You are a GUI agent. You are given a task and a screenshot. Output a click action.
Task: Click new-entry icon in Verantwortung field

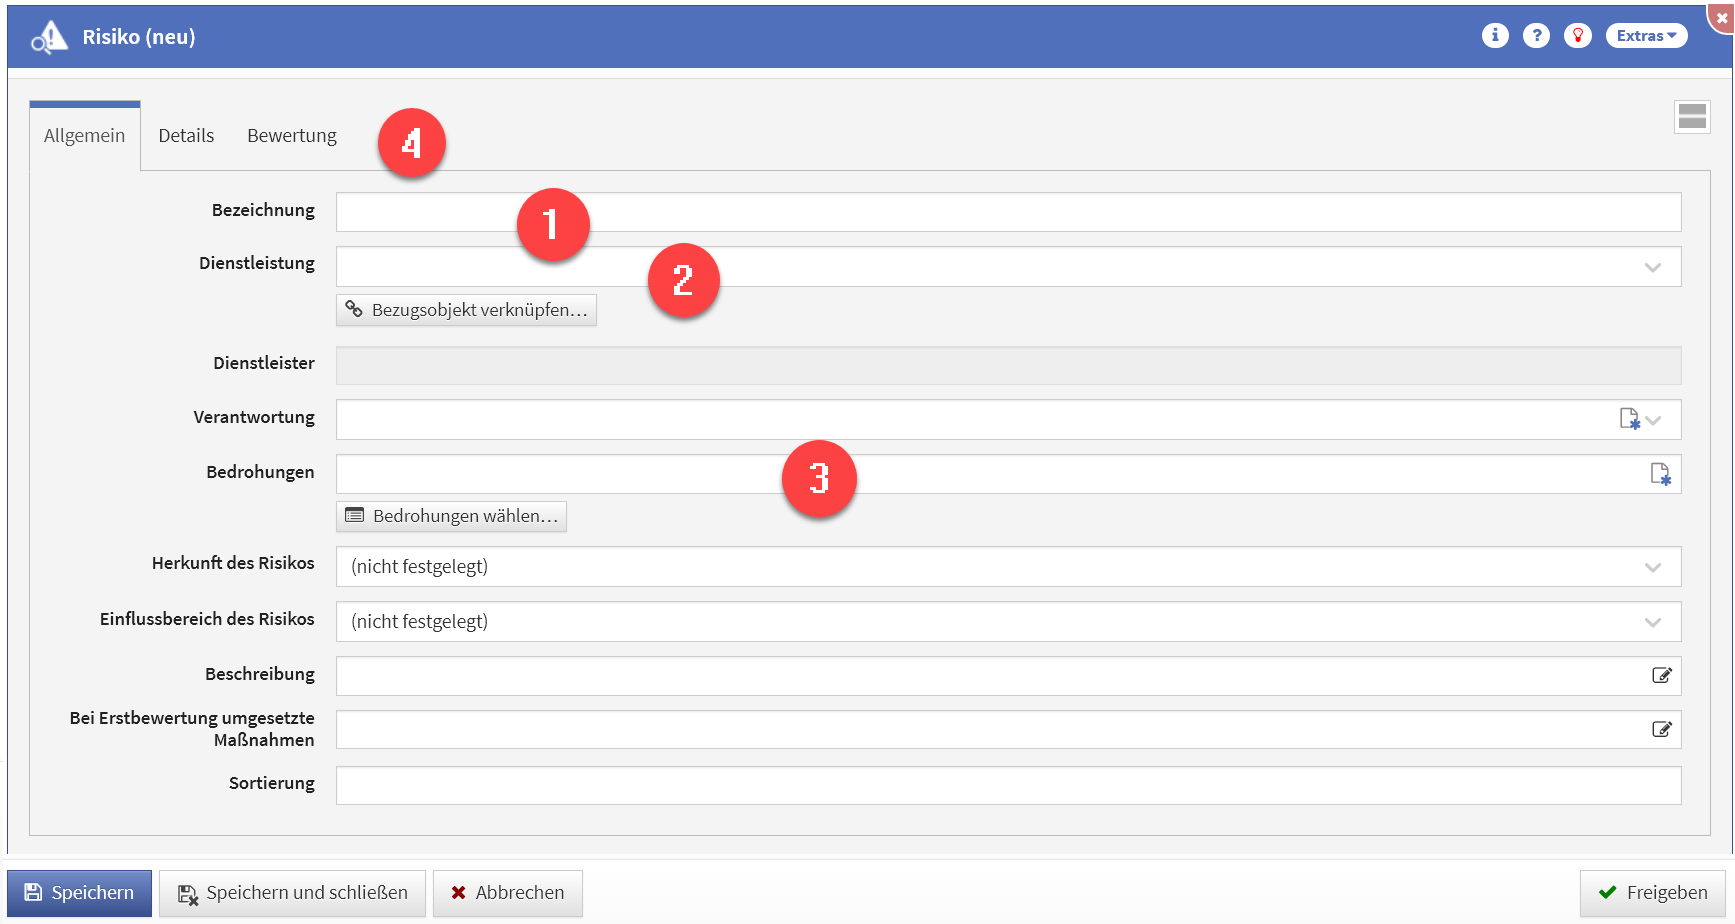point(1629,419)
